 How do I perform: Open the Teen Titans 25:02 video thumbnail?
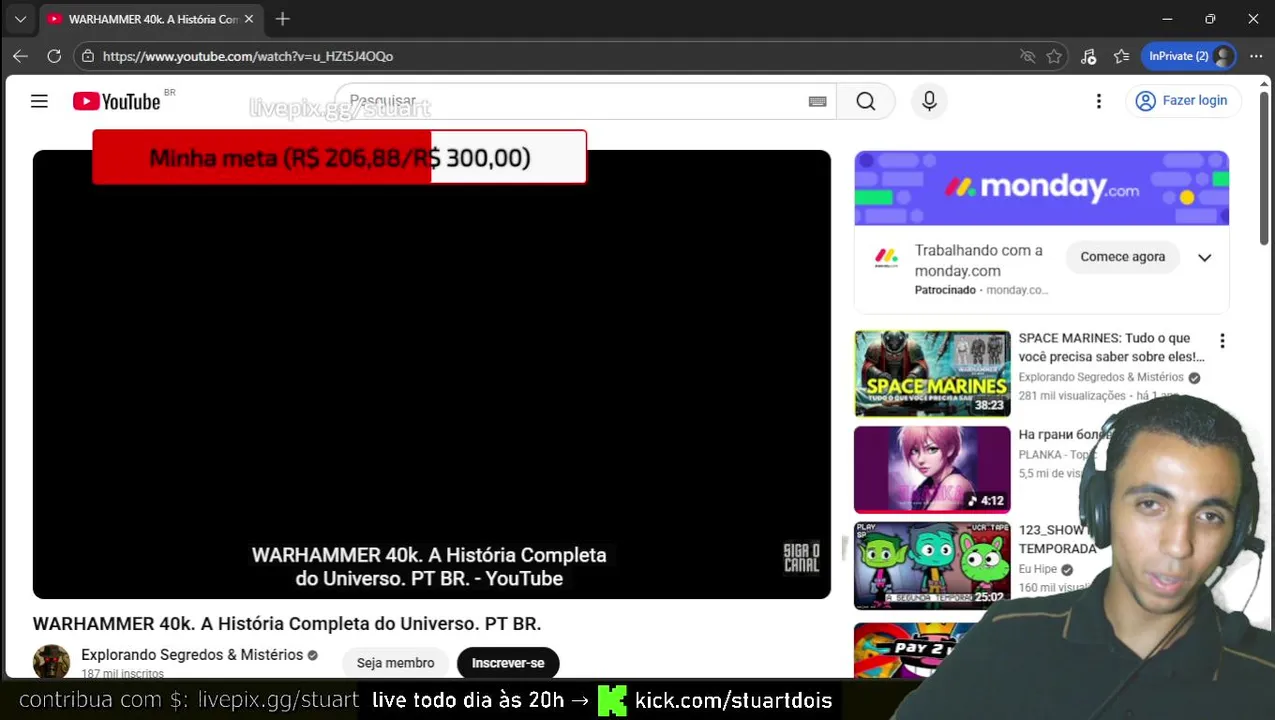[932, 565]
